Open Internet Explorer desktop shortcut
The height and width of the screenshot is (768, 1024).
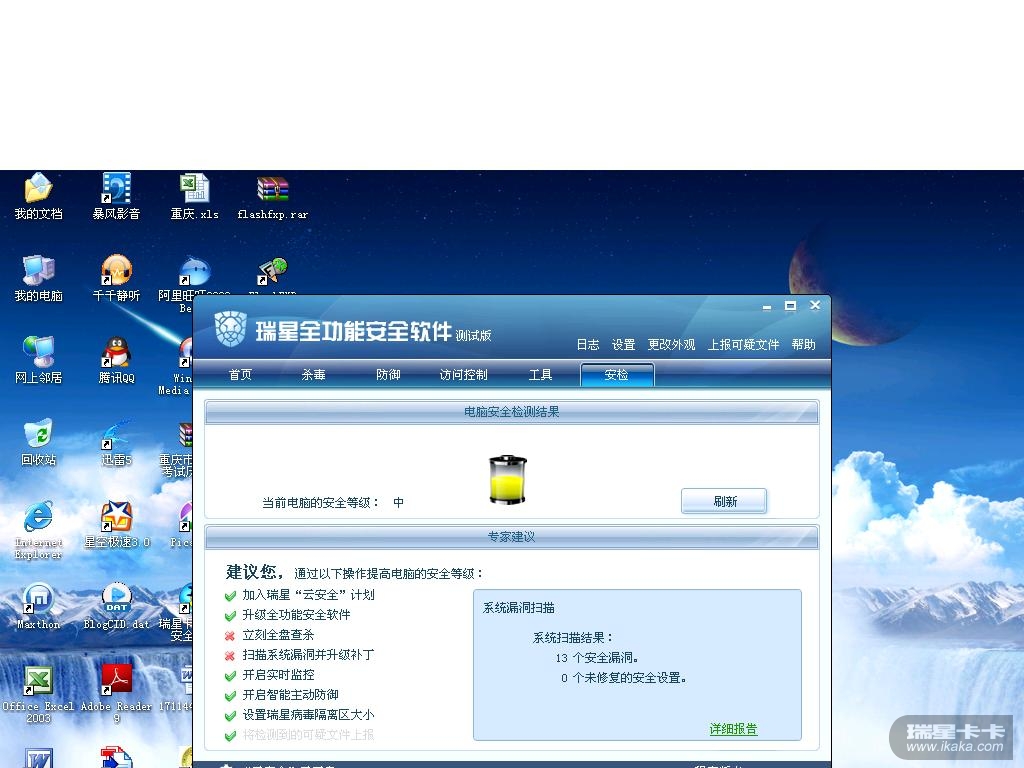pyautogui.click(x=39, y=530)
